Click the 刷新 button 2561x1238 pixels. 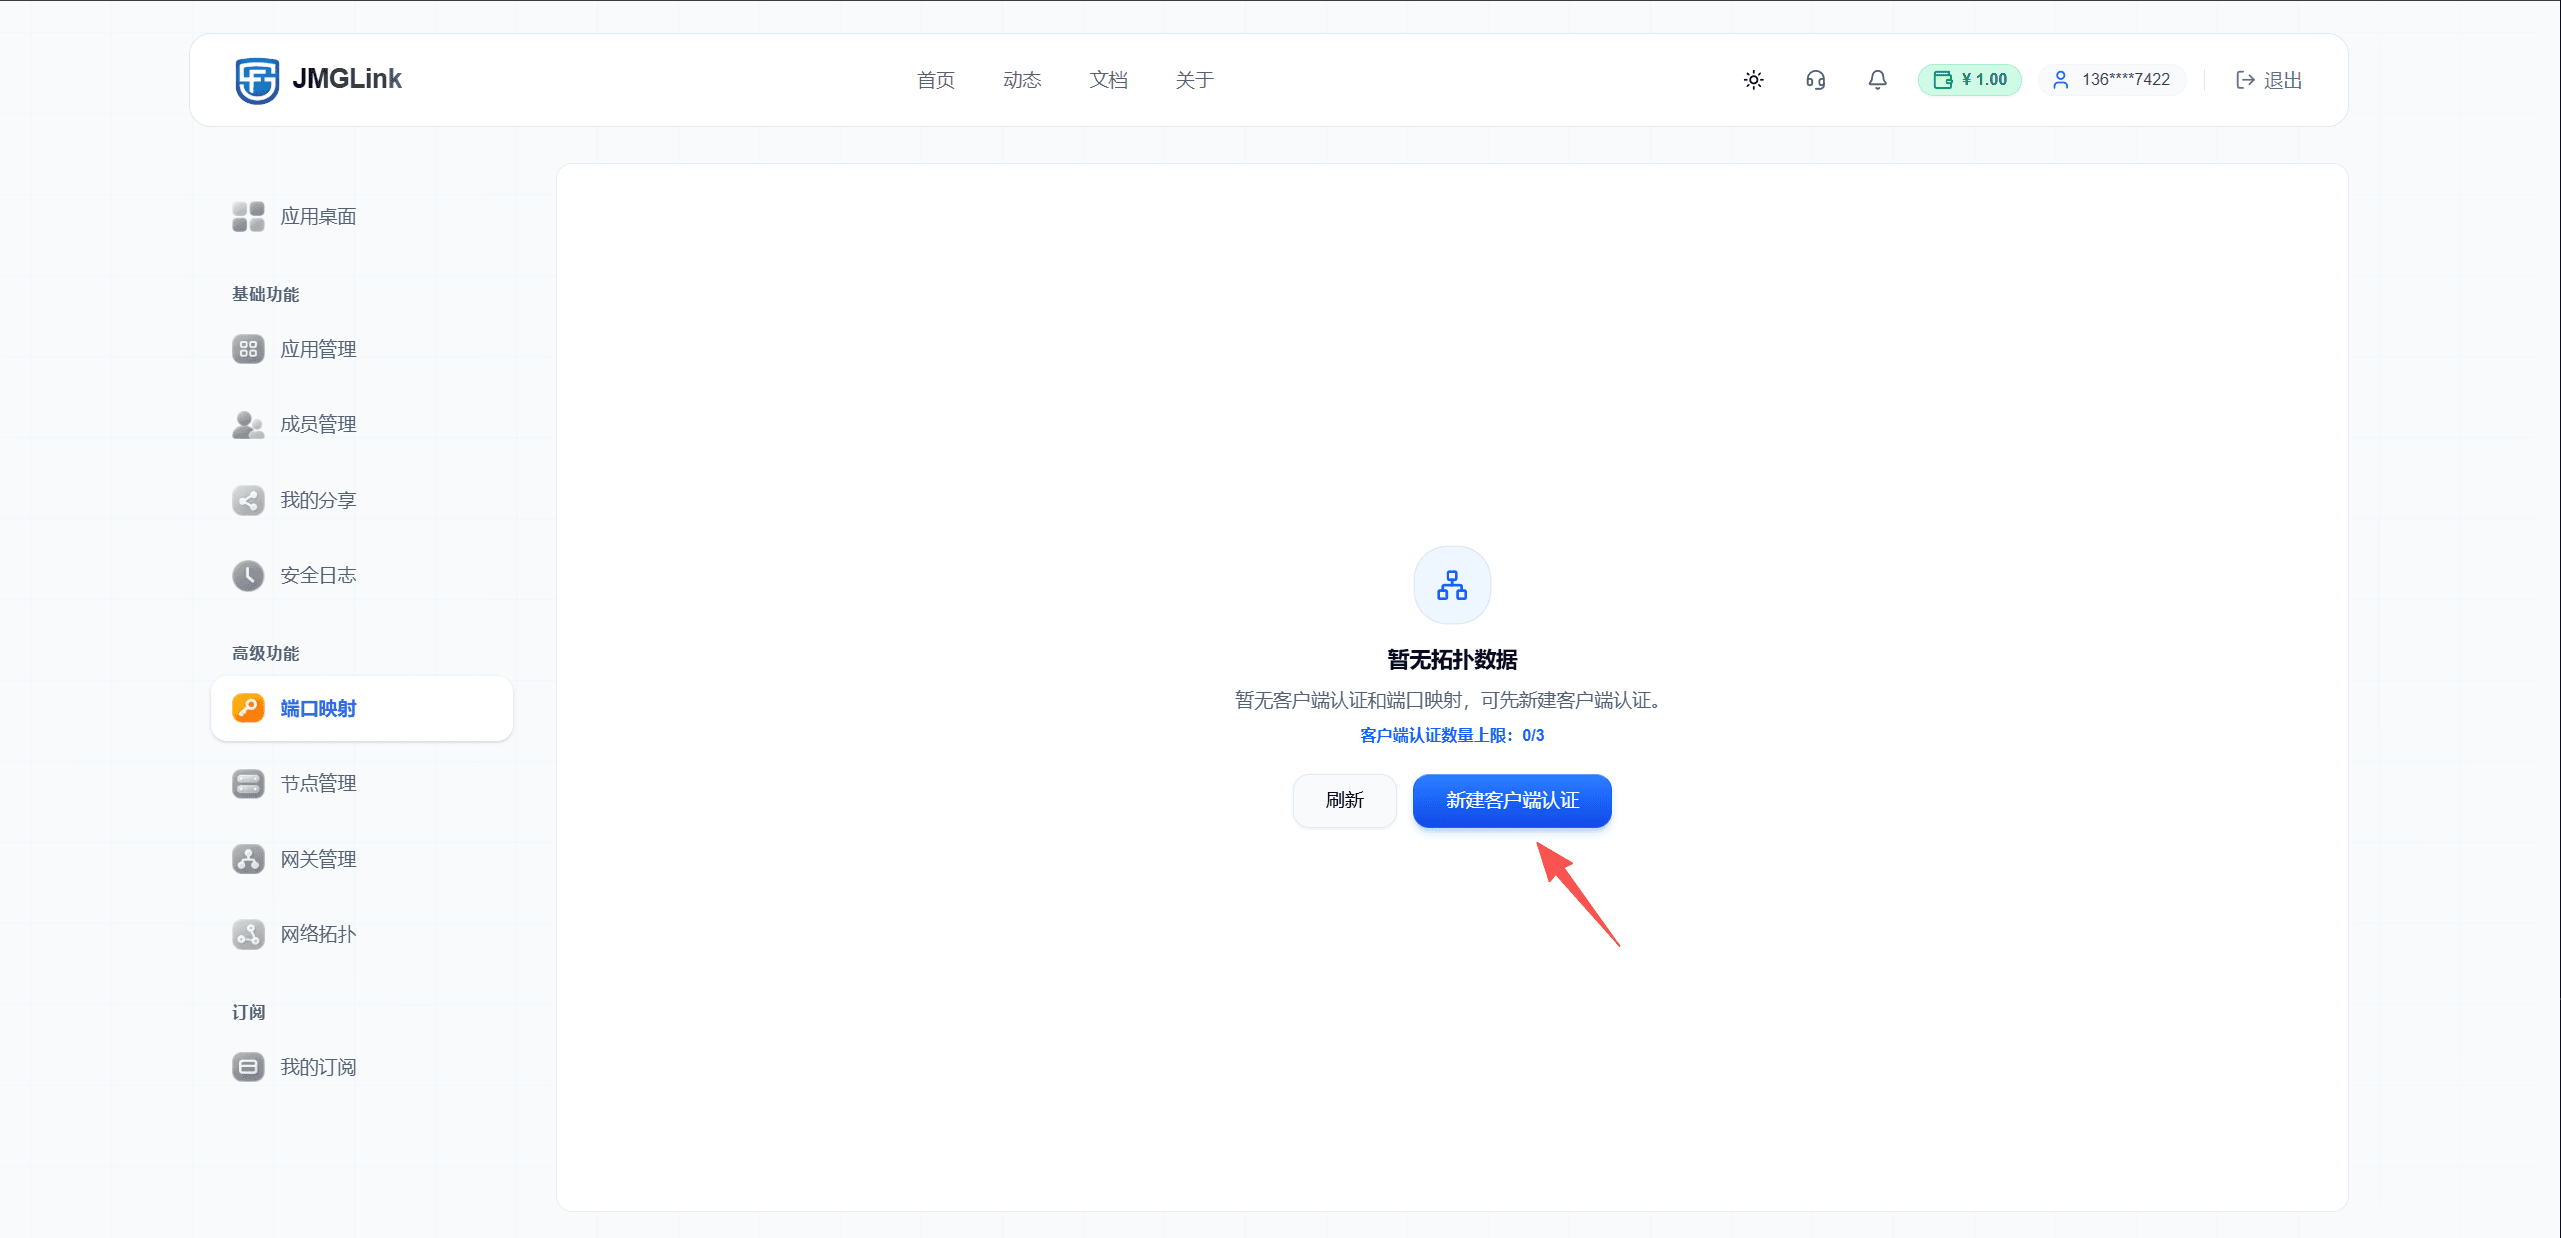[x=1344, y=800]
